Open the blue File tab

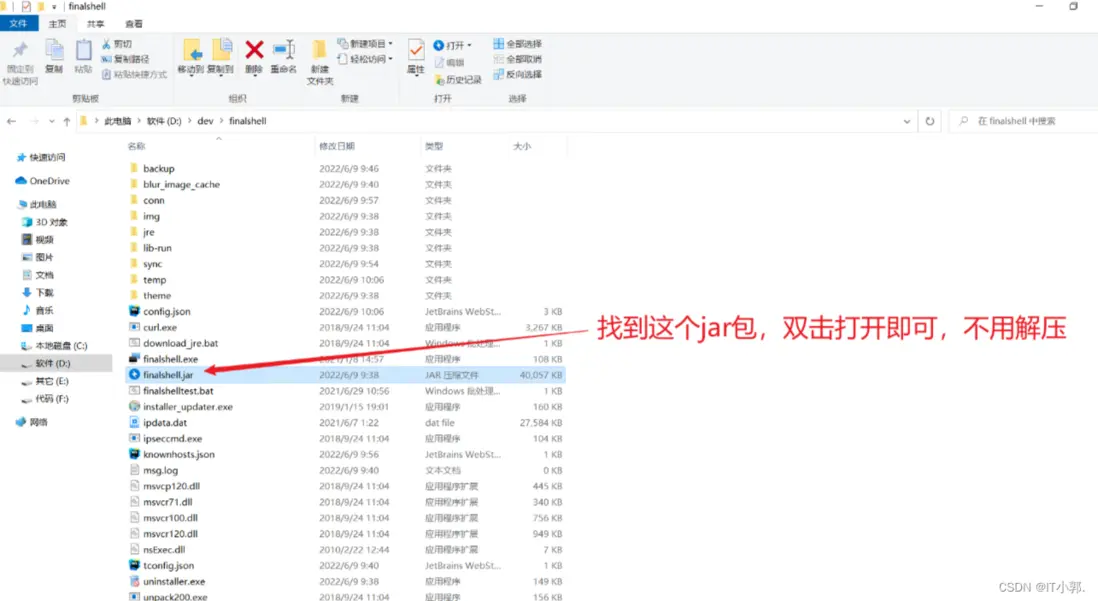[18, 24]
